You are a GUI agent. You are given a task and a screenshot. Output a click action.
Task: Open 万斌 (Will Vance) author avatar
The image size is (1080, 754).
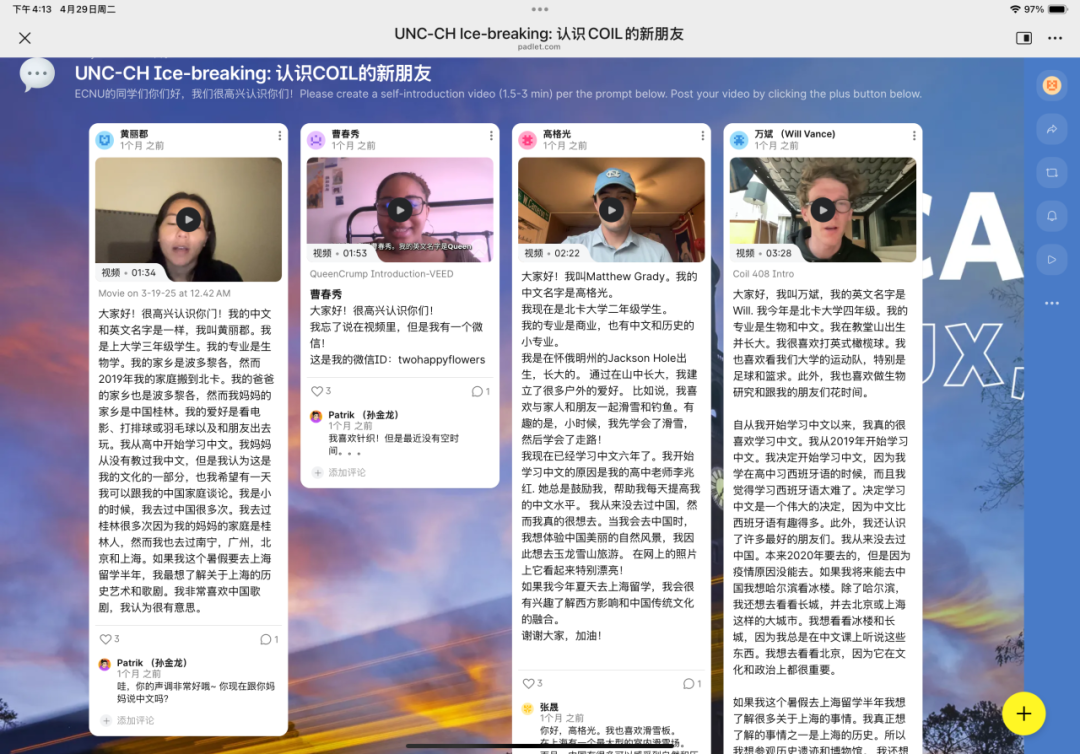[739, 140]
